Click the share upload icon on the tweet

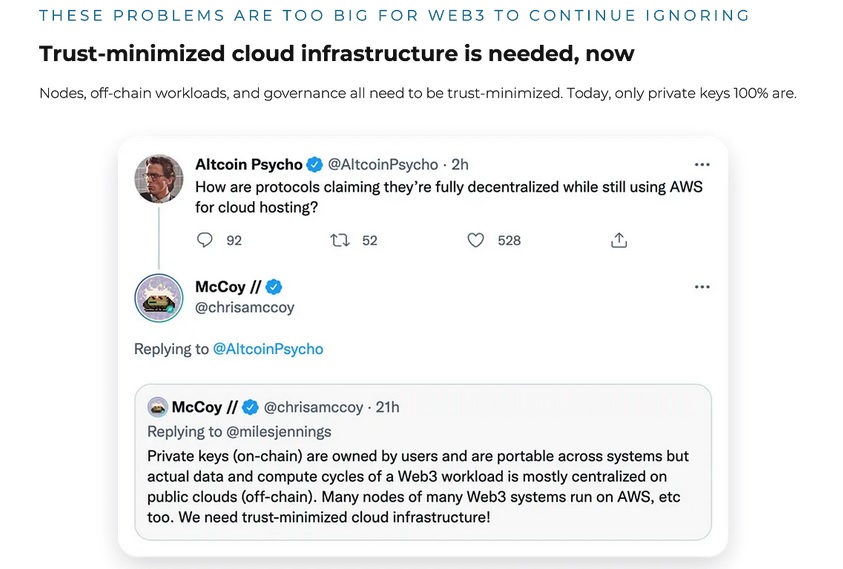coord(619,240)
